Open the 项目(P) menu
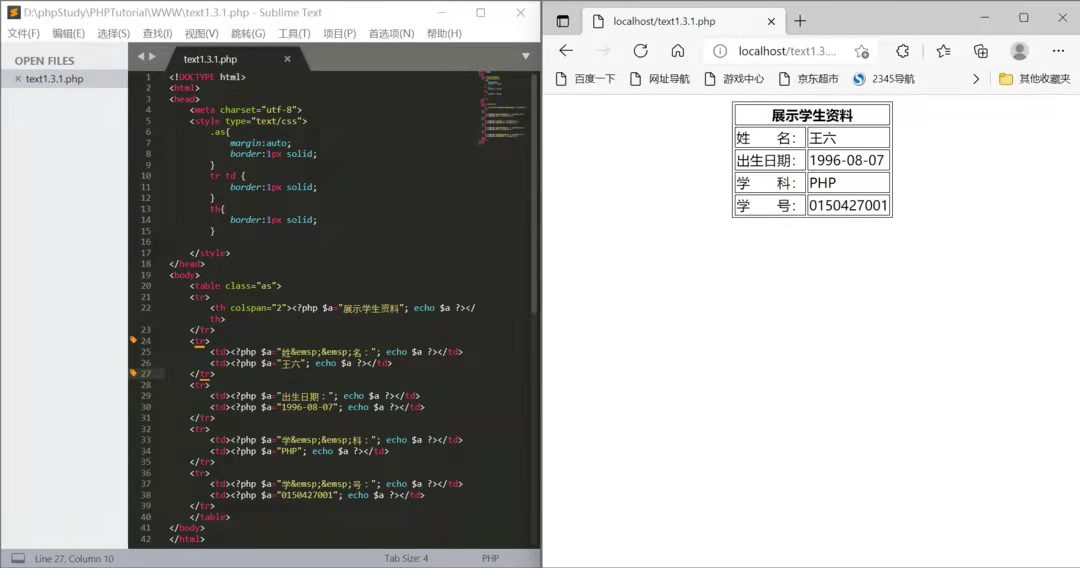 340,33
